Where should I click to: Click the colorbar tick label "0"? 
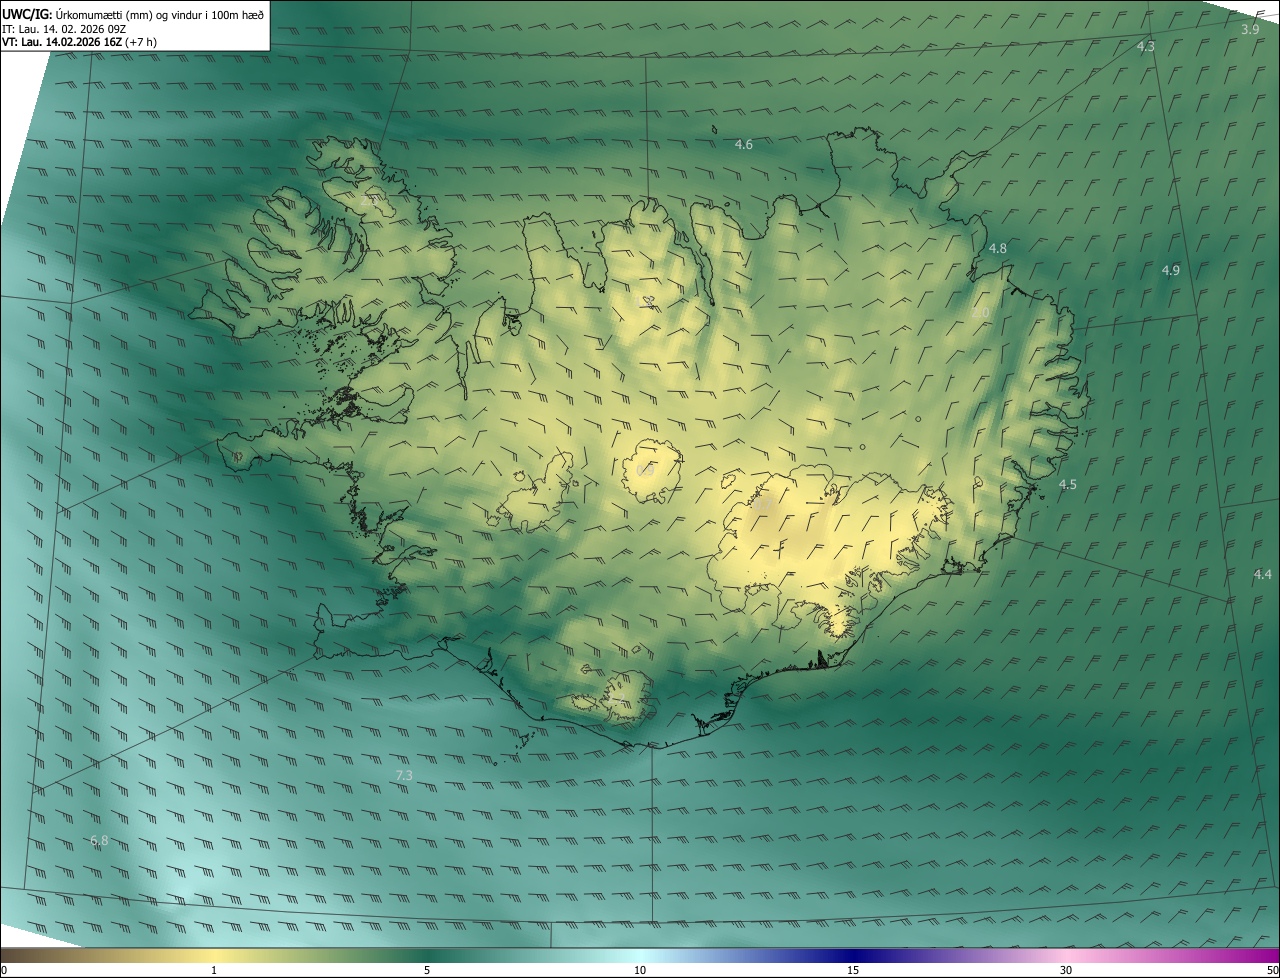click(4, 970)
